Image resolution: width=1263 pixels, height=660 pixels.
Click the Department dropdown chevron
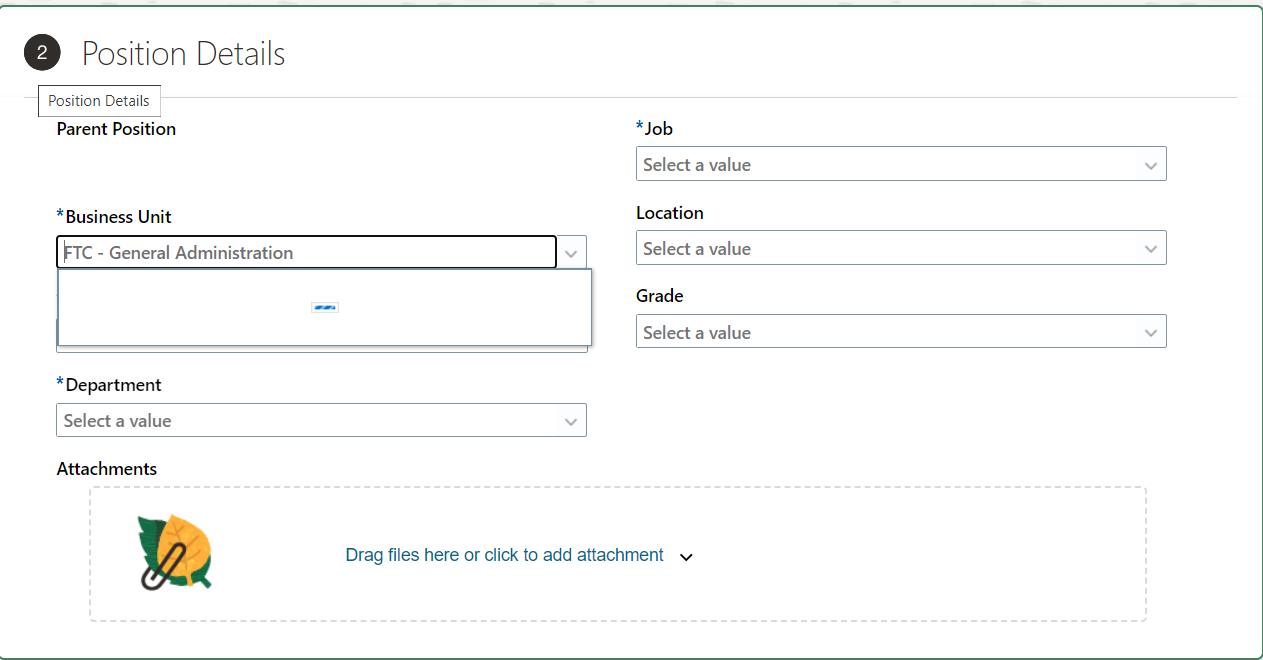point(571,420)
